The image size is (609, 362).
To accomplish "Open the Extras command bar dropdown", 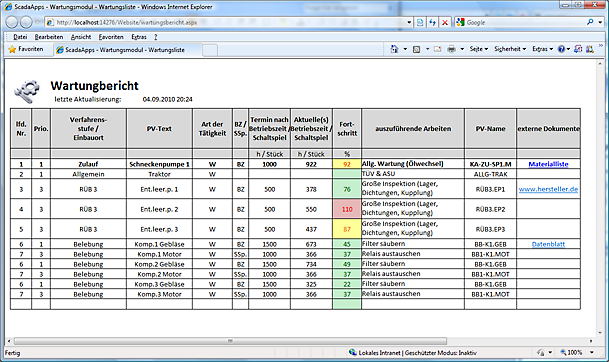I will [x=542, y=49].
